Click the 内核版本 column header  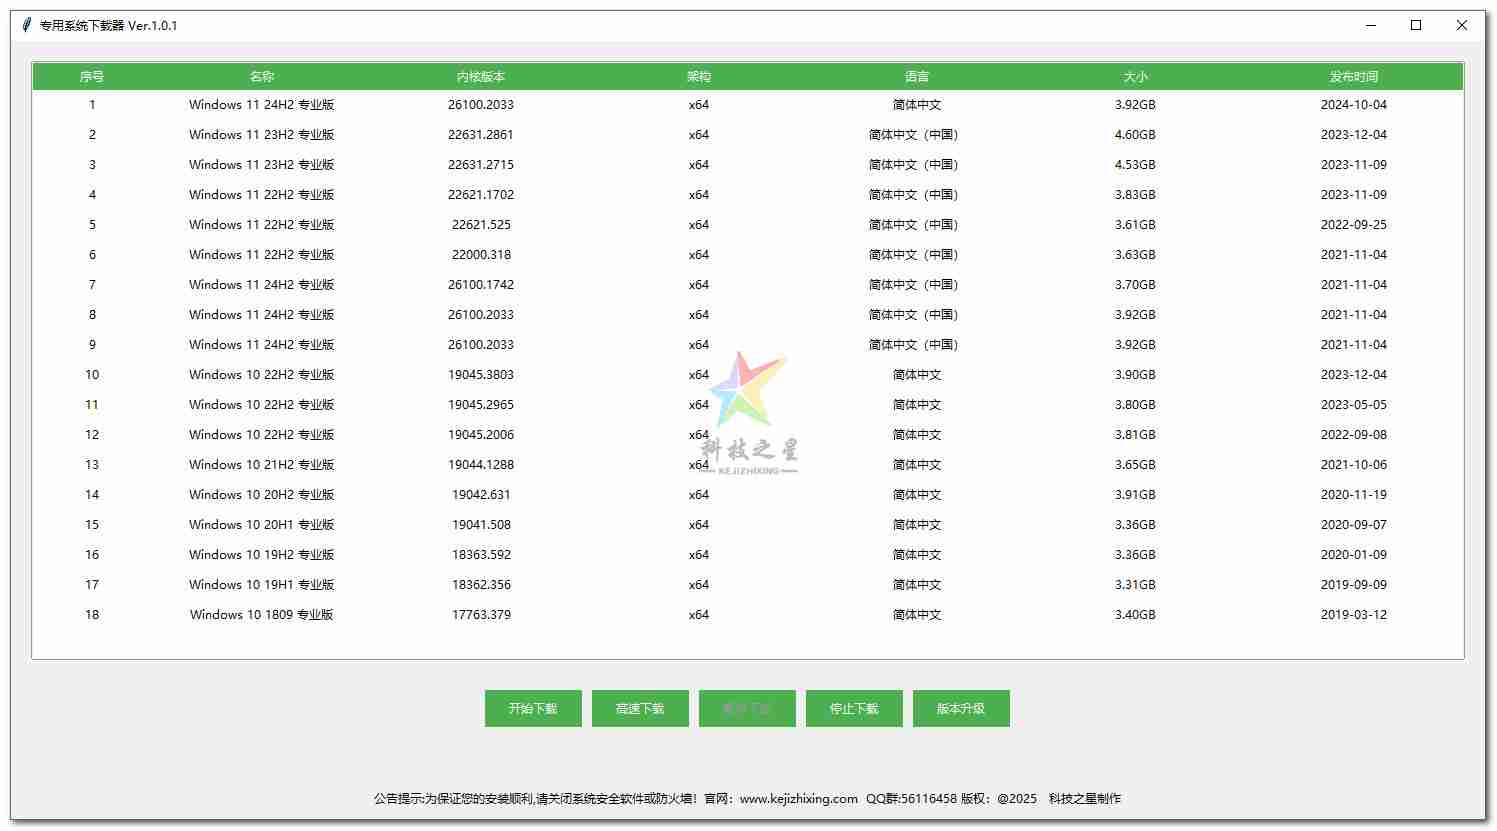(481, 77)
